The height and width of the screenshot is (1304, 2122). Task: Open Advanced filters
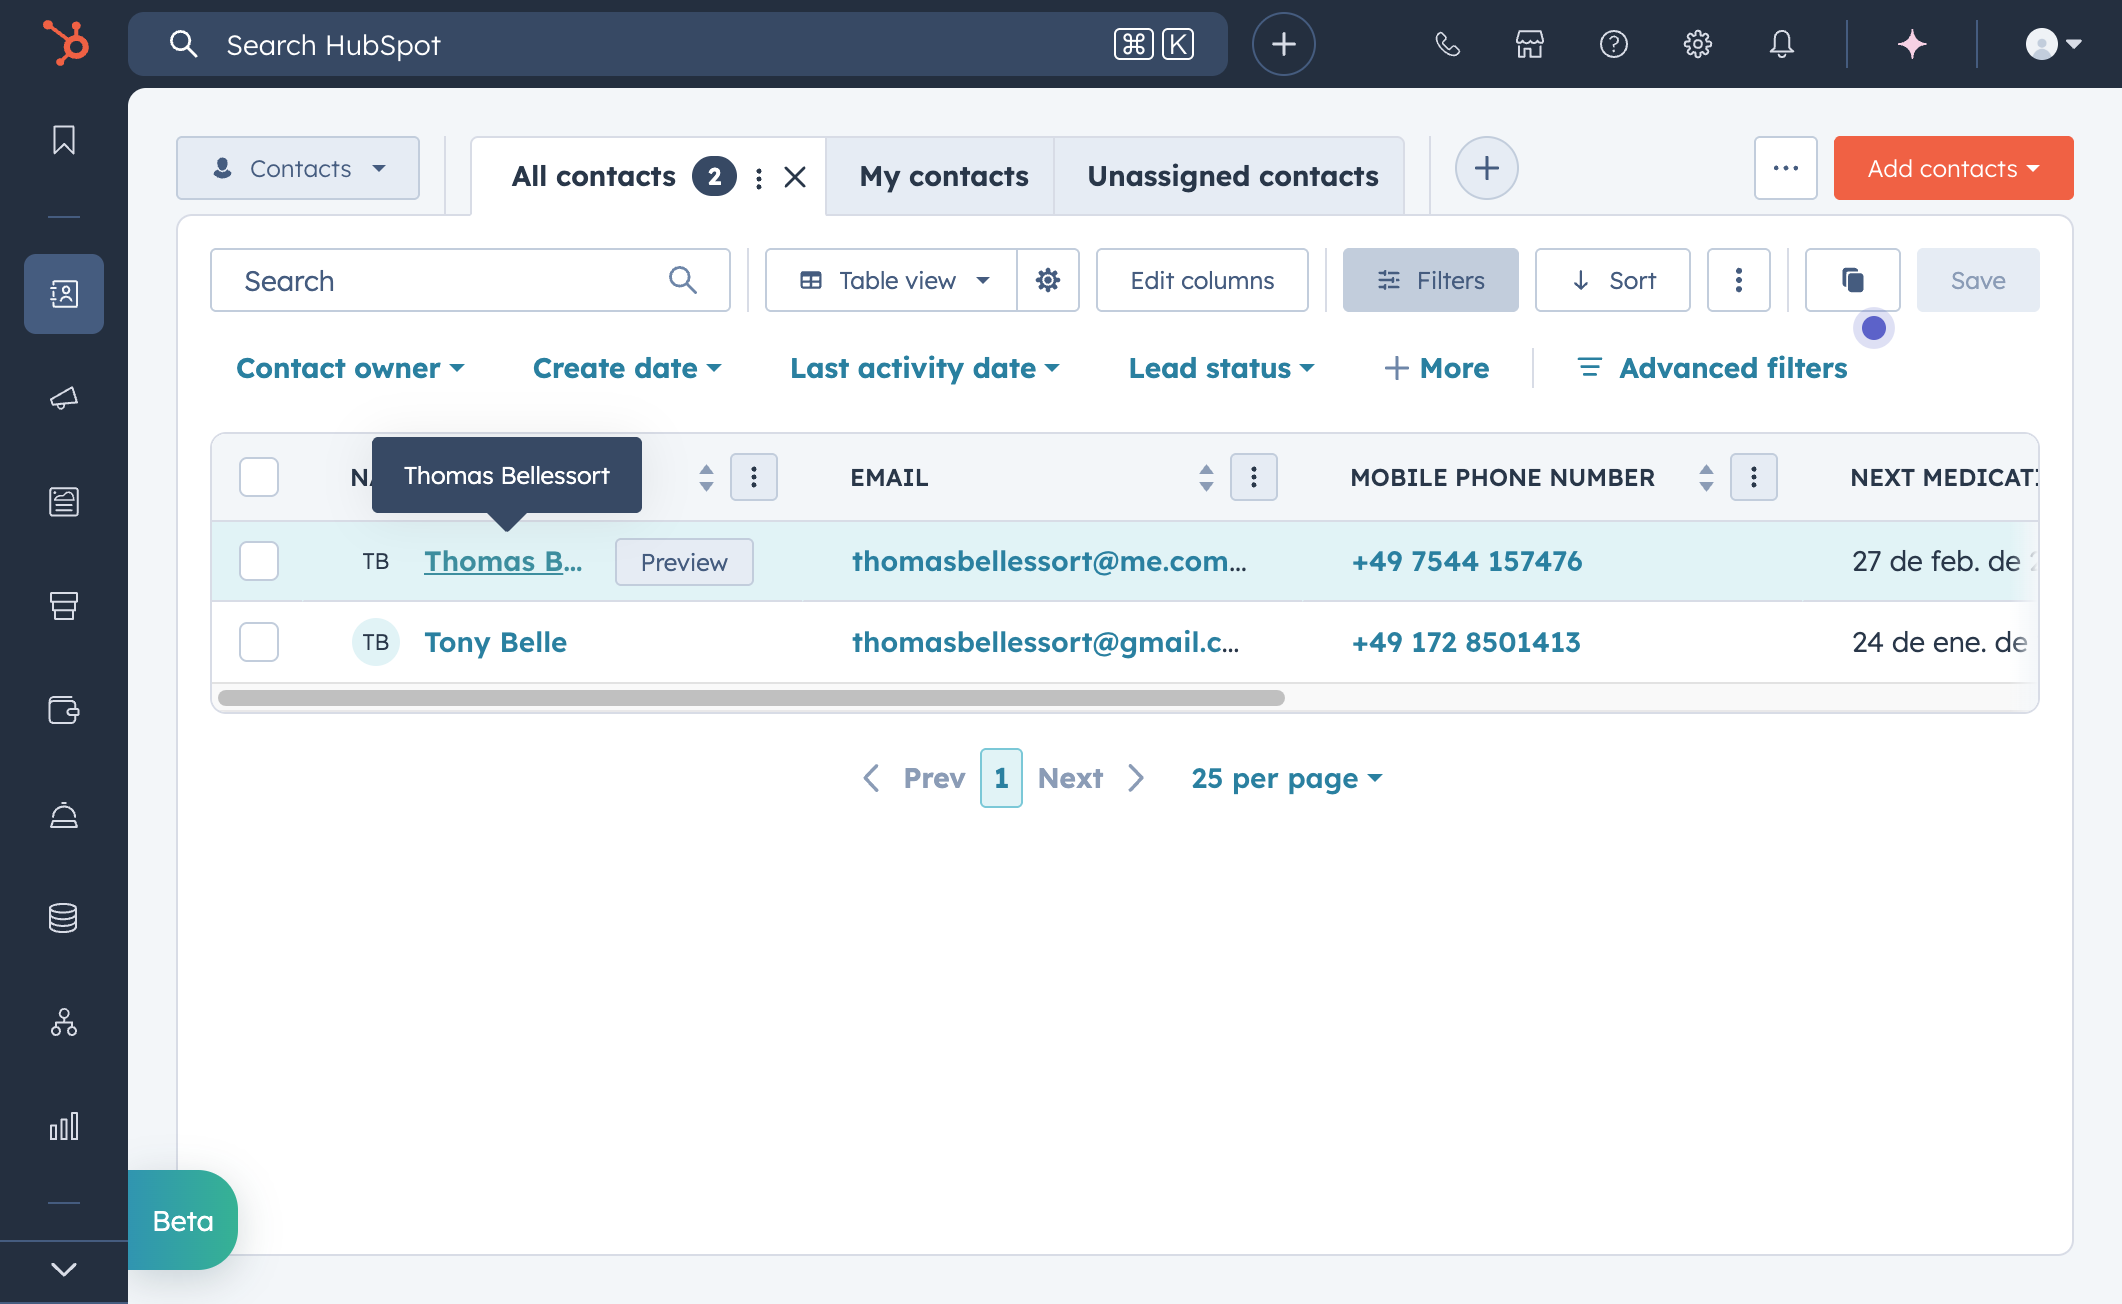pyautogui.click(x=1712, y=368)
